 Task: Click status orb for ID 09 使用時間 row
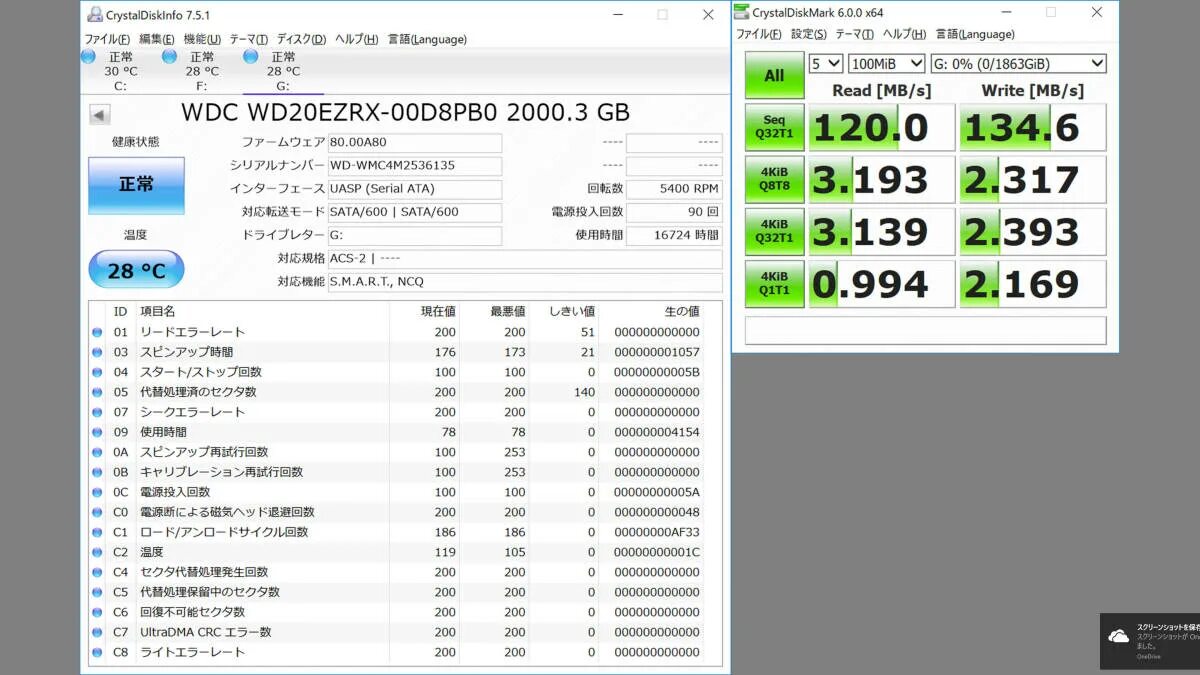tap(98, 432)
